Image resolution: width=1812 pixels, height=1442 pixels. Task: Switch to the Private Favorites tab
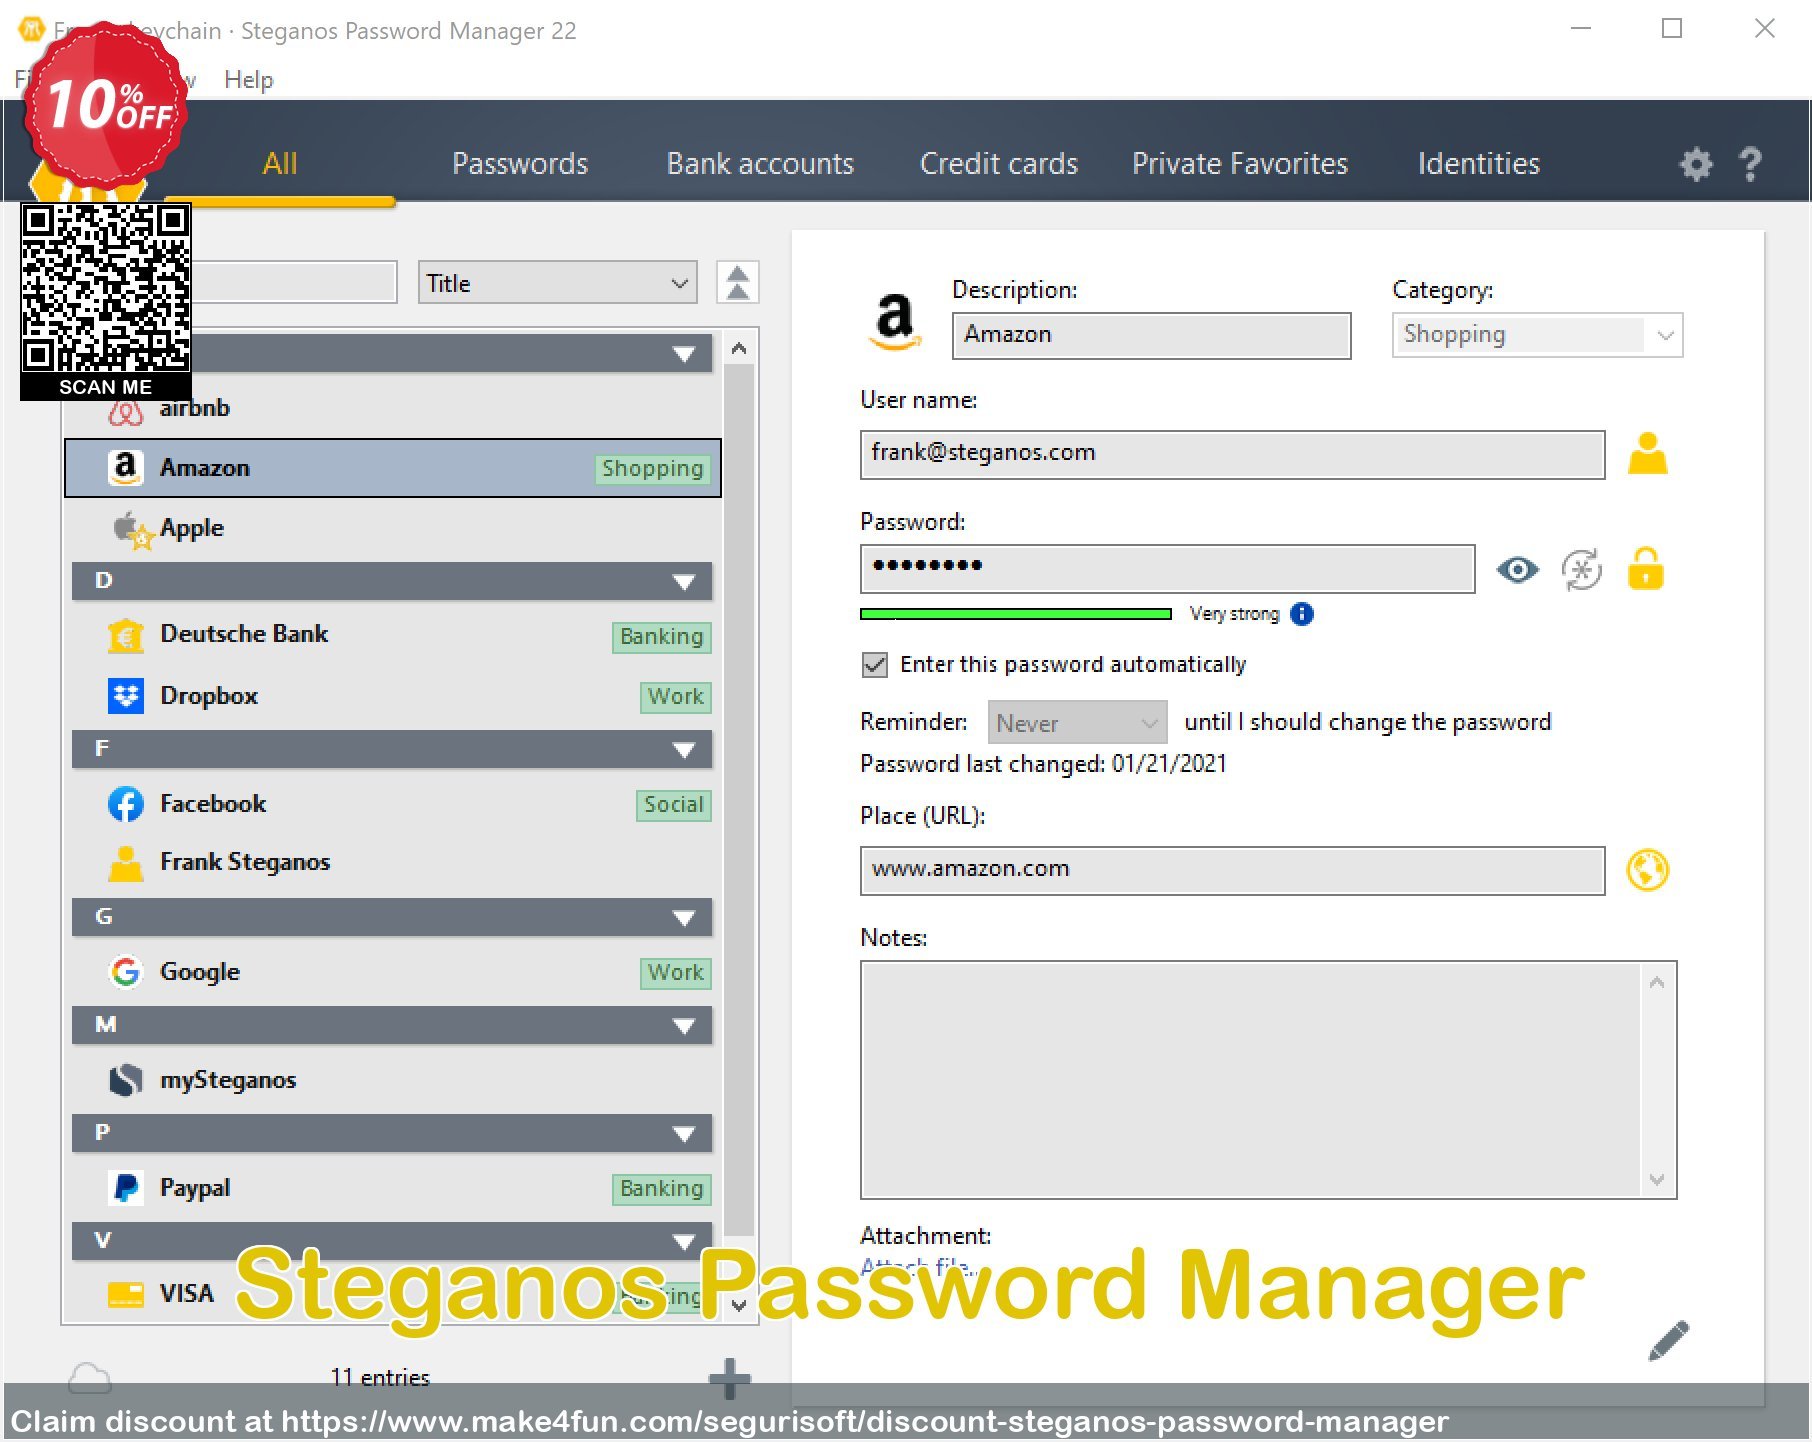click(1239, 164)
